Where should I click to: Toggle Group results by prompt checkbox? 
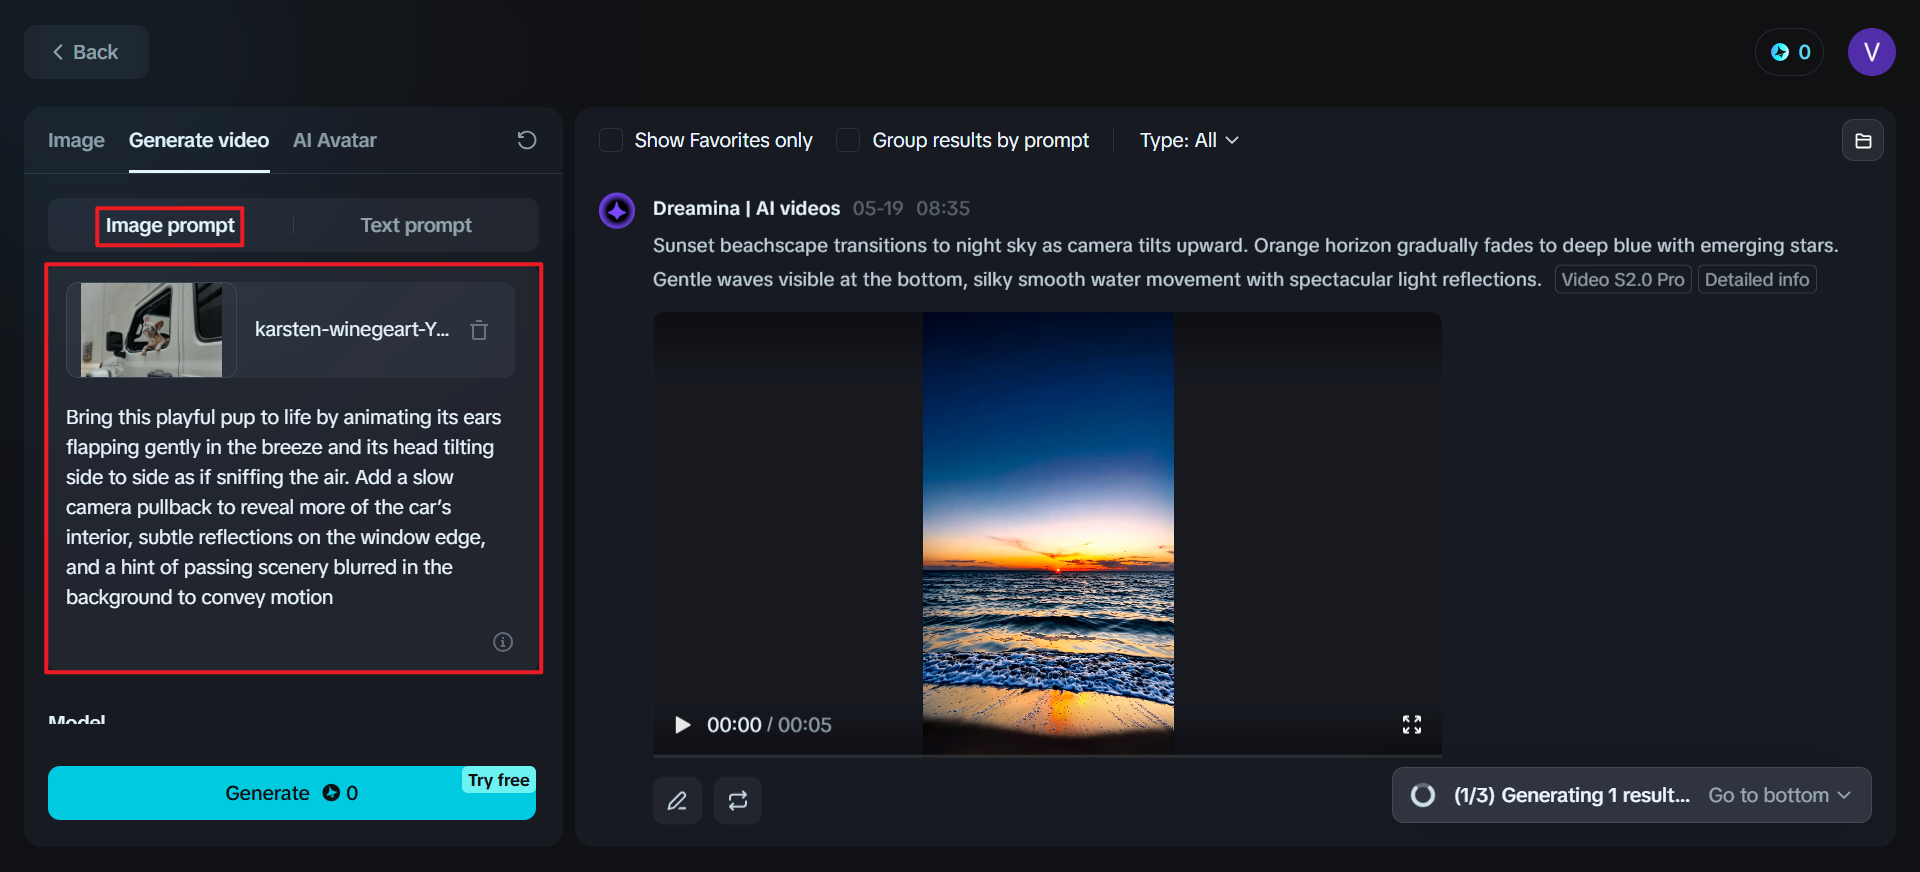click(848, 140)
